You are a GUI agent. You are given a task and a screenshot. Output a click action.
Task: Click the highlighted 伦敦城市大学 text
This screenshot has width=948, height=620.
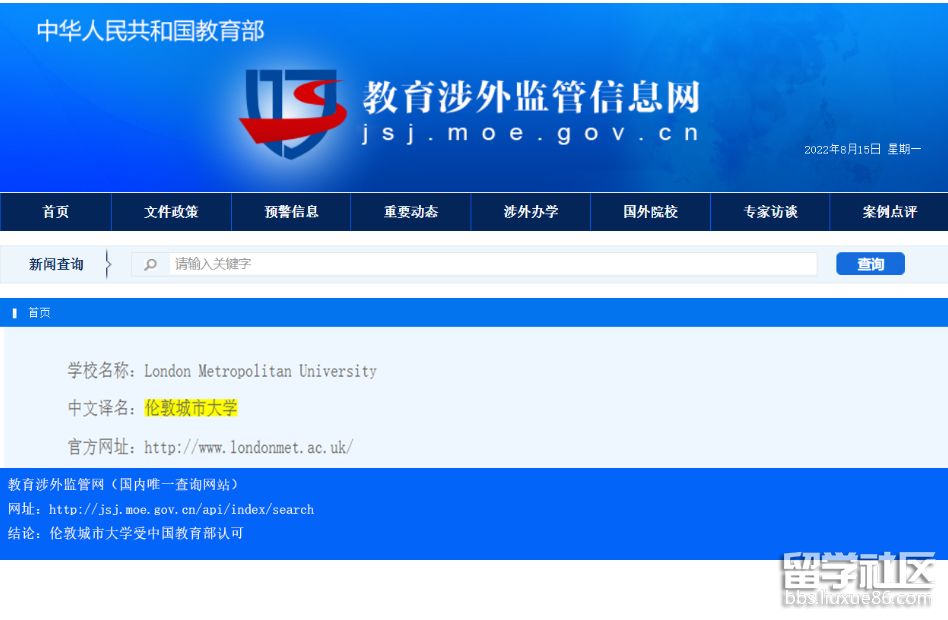tap(191, 408)
